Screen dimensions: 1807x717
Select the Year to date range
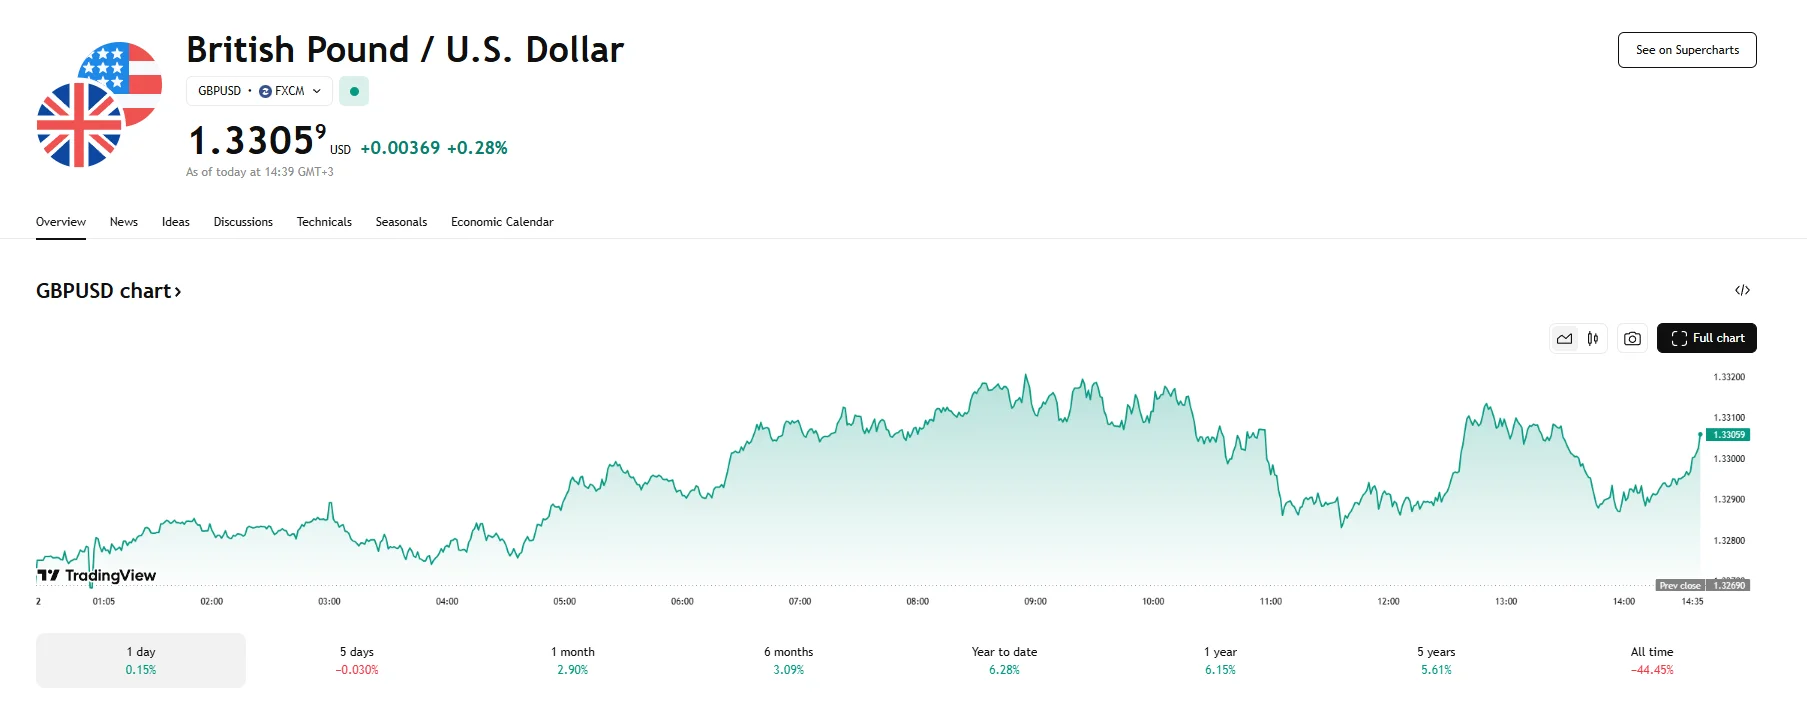click(1004, 660)
